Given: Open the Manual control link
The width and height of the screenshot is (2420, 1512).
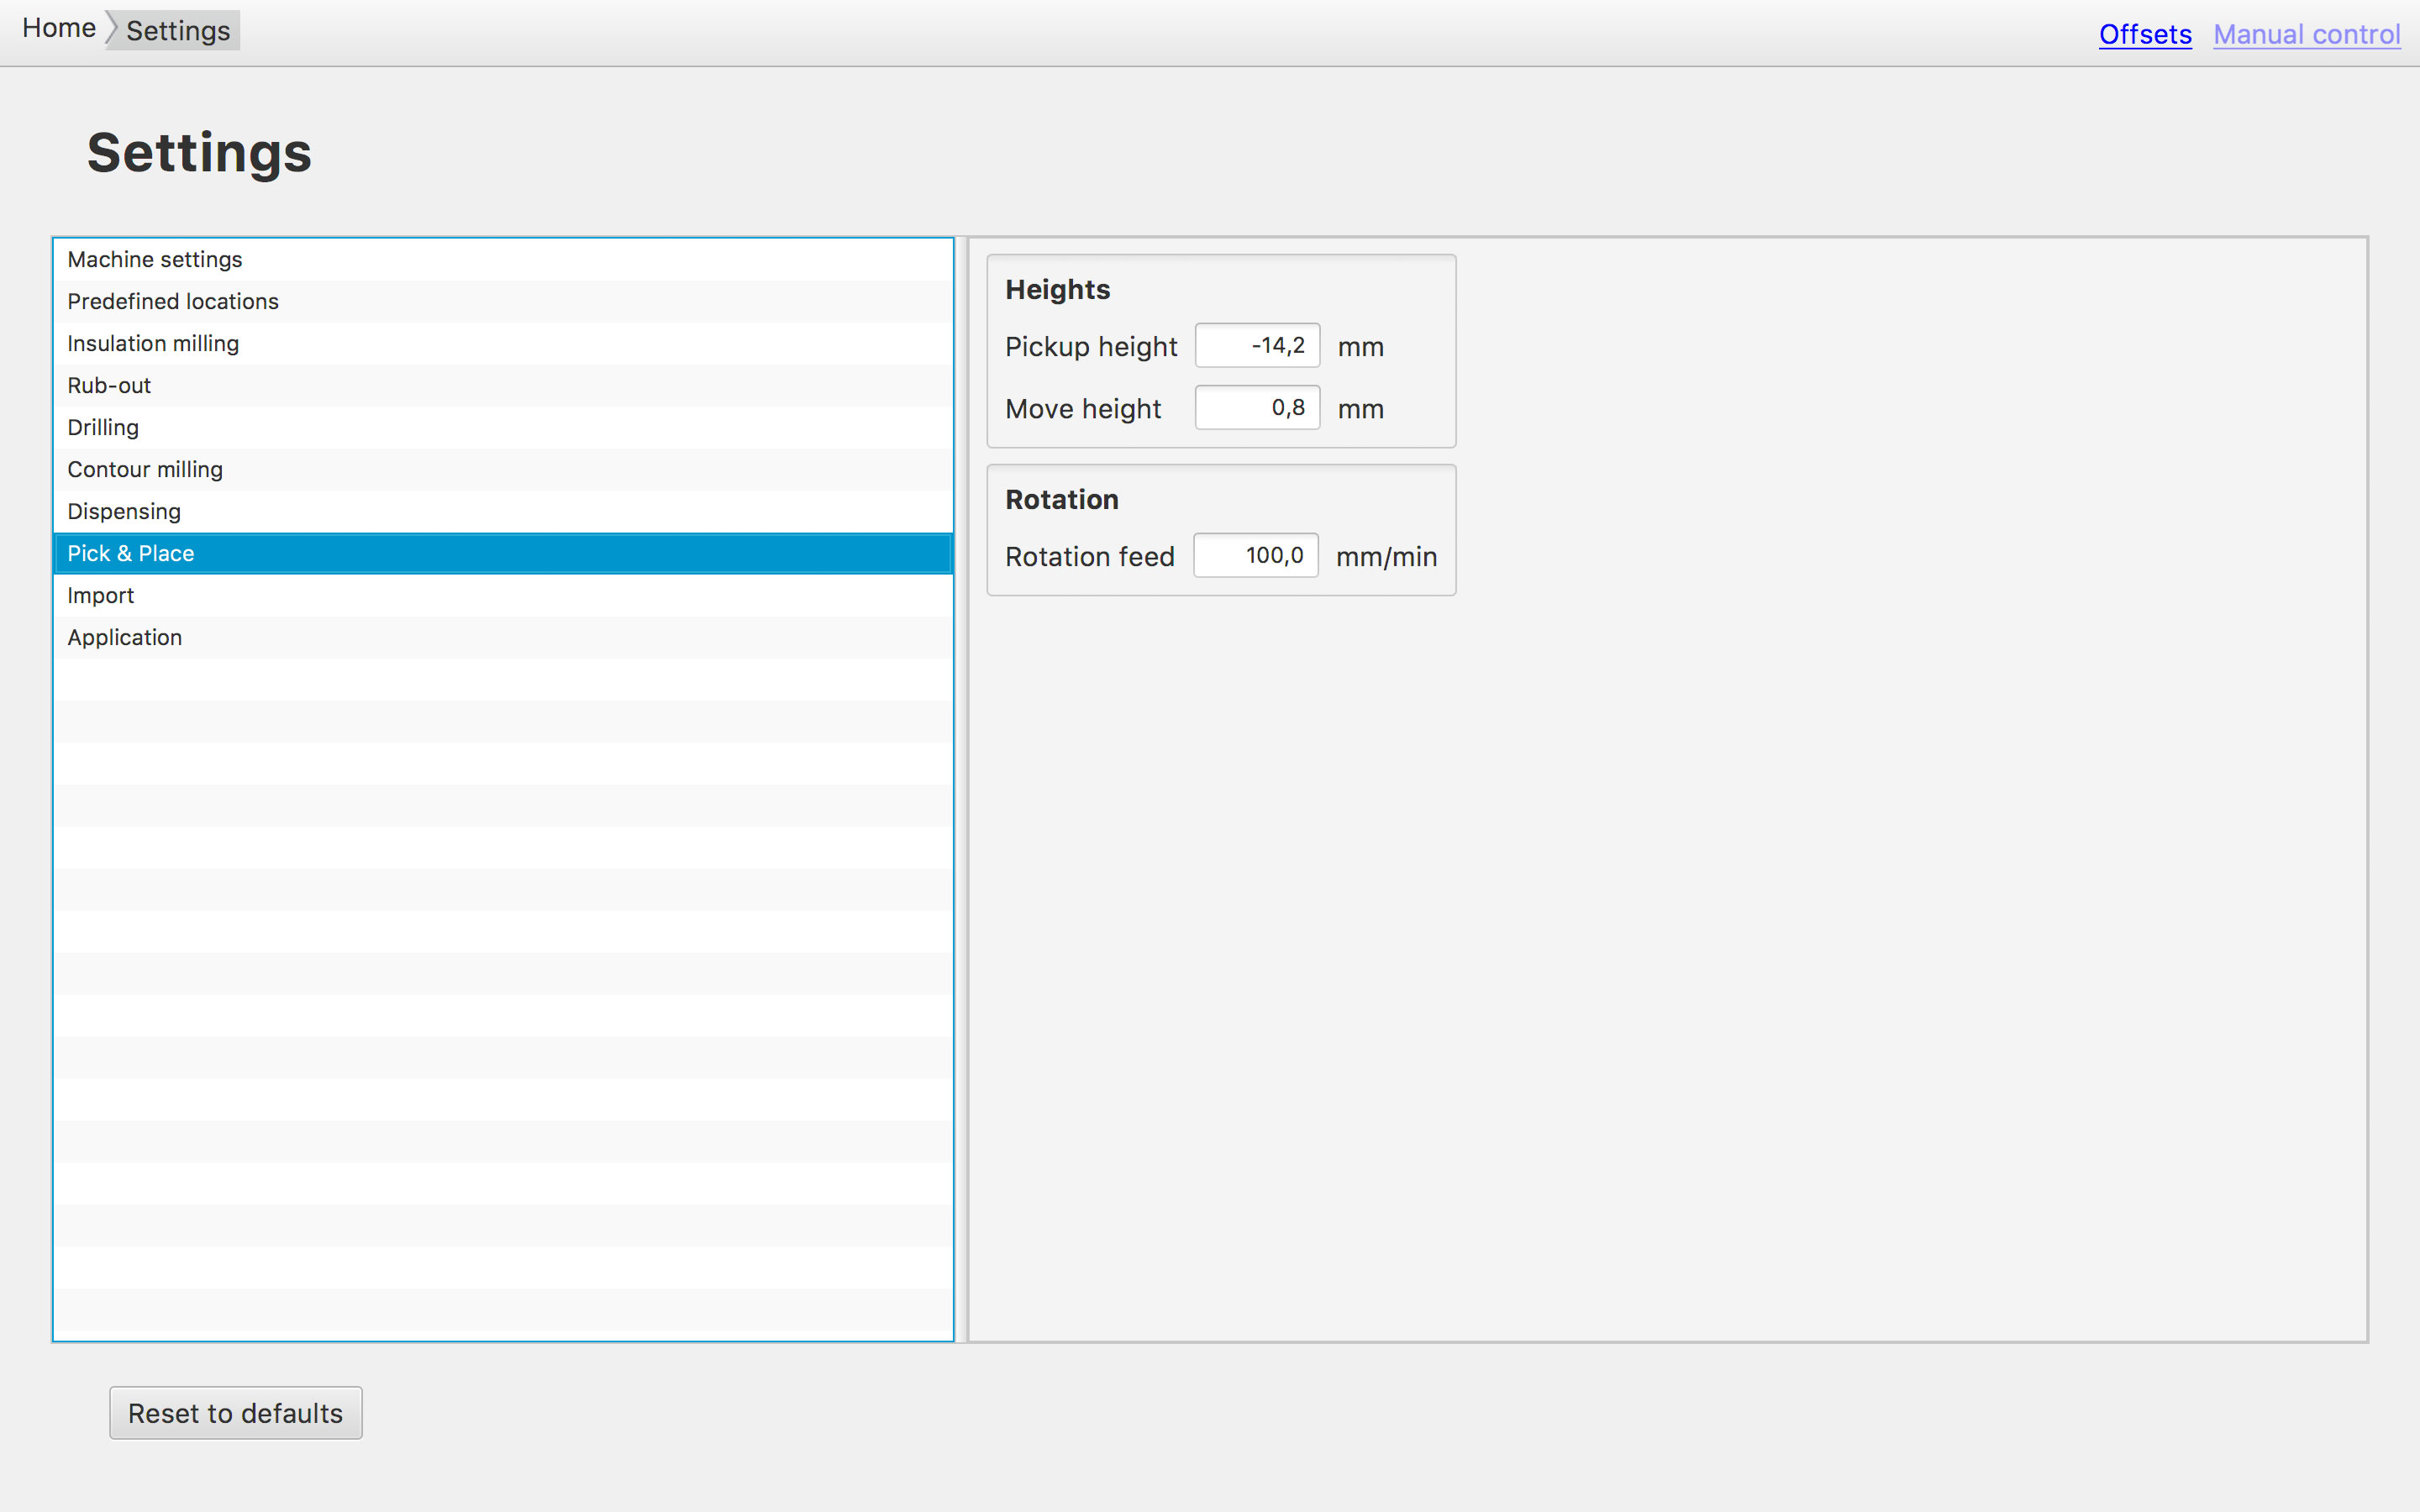Looking at the screenshot, I should [2306, 34].
